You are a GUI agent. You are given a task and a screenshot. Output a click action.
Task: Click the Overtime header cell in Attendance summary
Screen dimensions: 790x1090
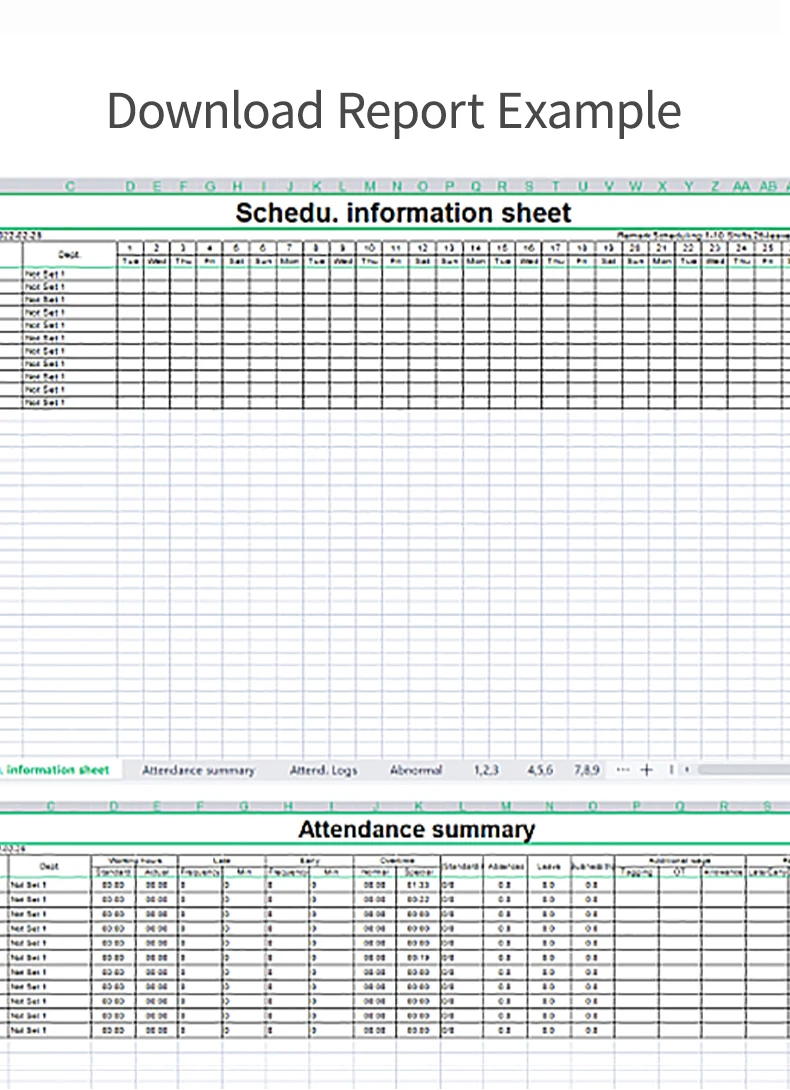coord(397,859)
